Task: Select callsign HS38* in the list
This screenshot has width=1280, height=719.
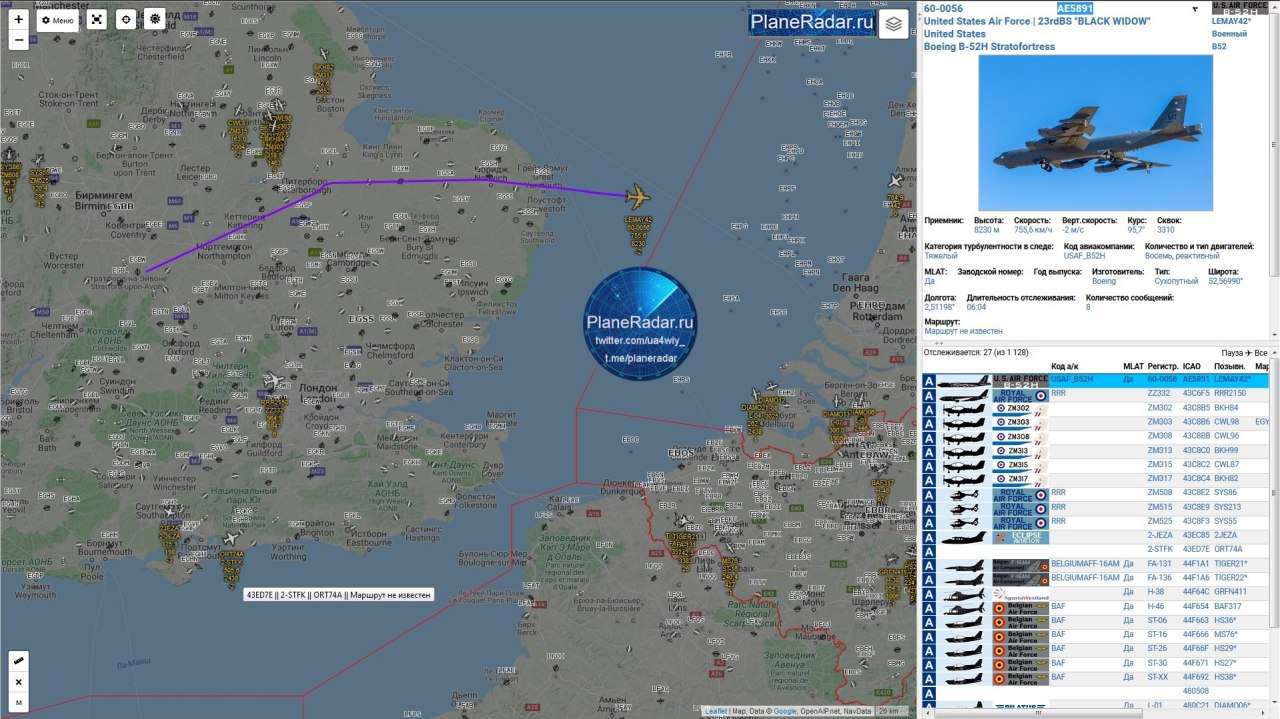Action: (x=1225, y=677)
